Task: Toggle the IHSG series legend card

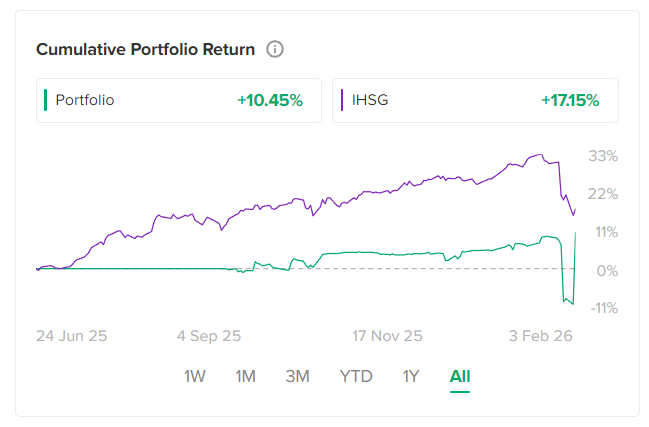Action: click(475, 100)
